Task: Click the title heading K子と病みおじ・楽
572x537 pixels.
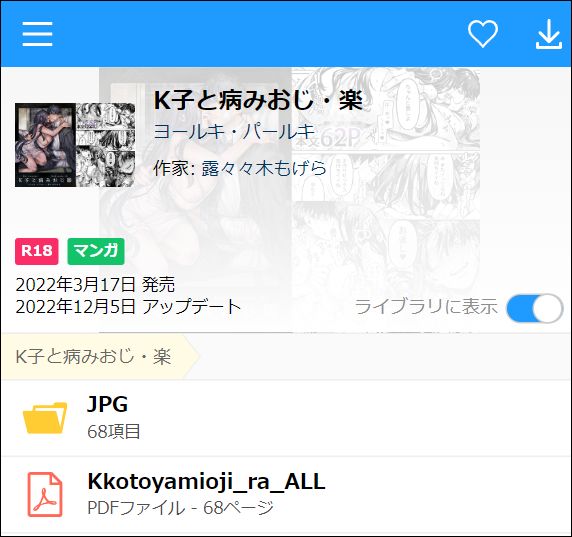Action: 258,100
